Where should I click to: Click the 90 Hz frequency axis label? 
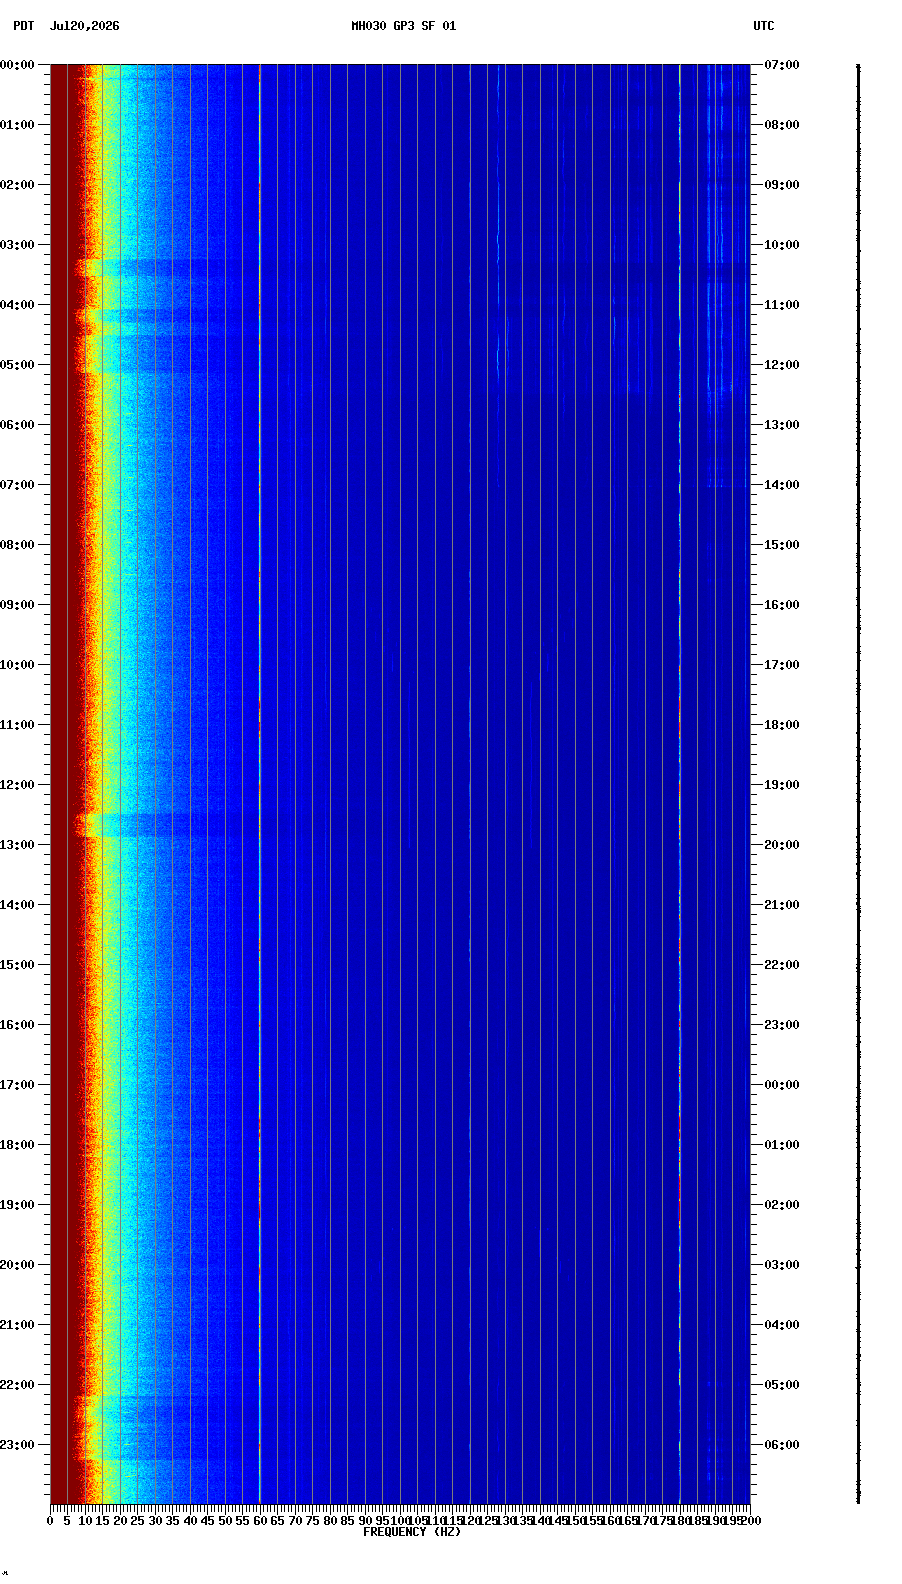365,1521
